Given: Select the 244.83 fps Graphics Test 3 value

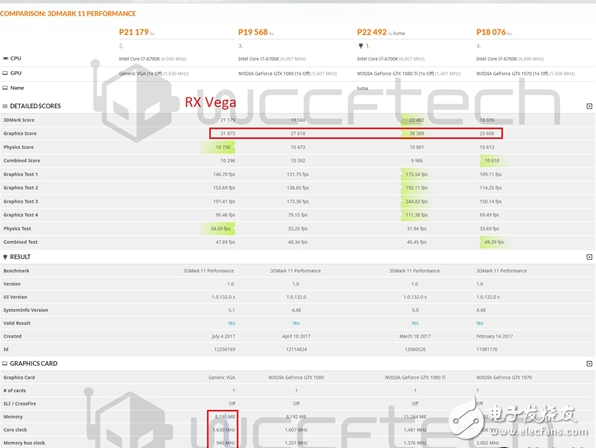Looking at the screenshot, I should point(417,201).
